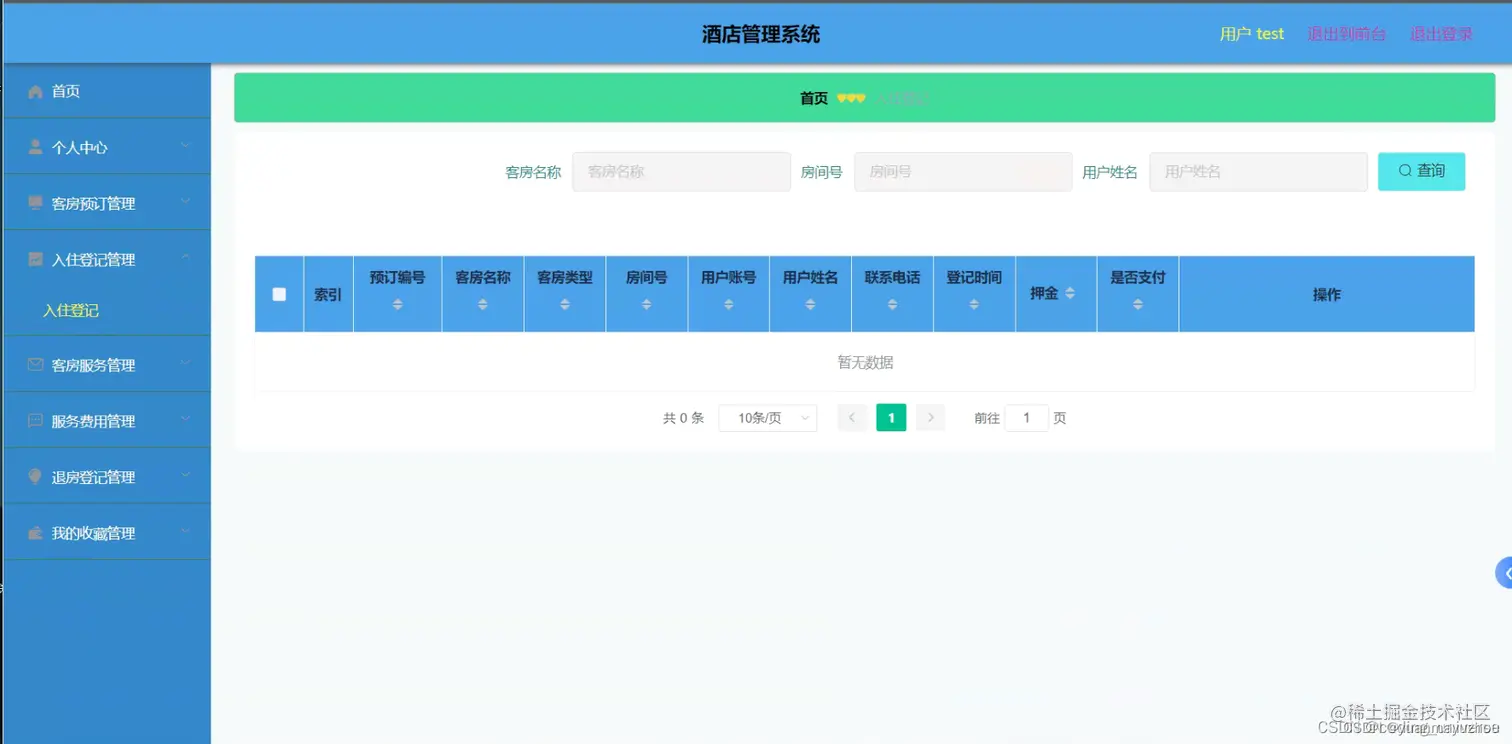Click the 操作 column header
1512x744 pixels.
[1327, 294]
